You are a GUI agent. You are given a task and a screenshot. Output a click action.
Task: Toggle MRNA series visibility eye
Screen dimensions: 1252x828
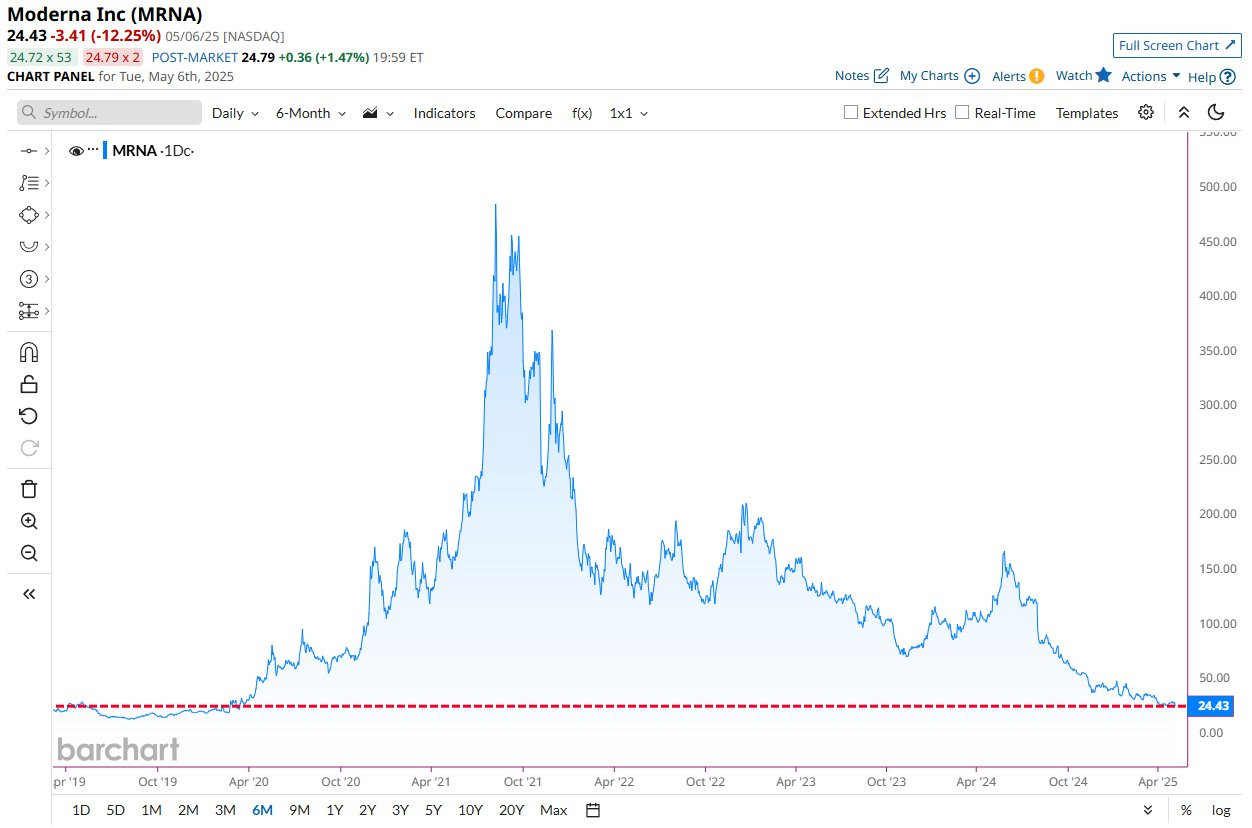pyautogui.click(x=75, y=151)
